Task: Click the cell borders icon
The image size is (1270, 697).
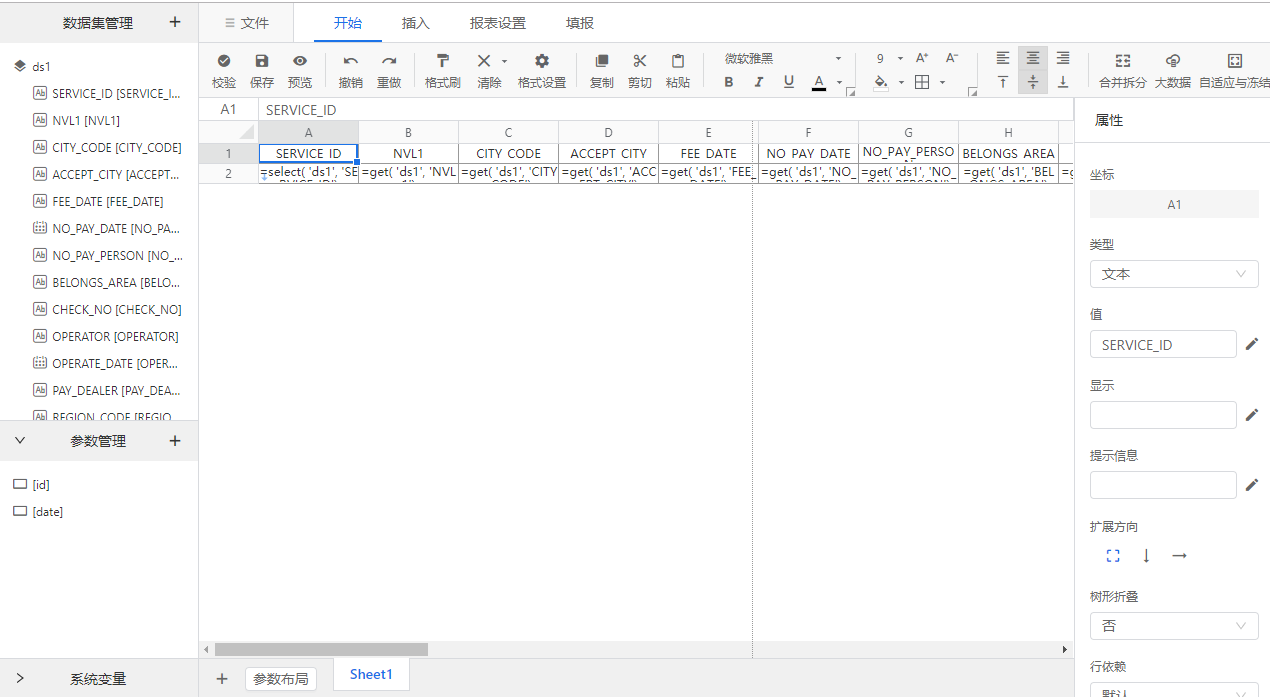Action: [922, 82]
